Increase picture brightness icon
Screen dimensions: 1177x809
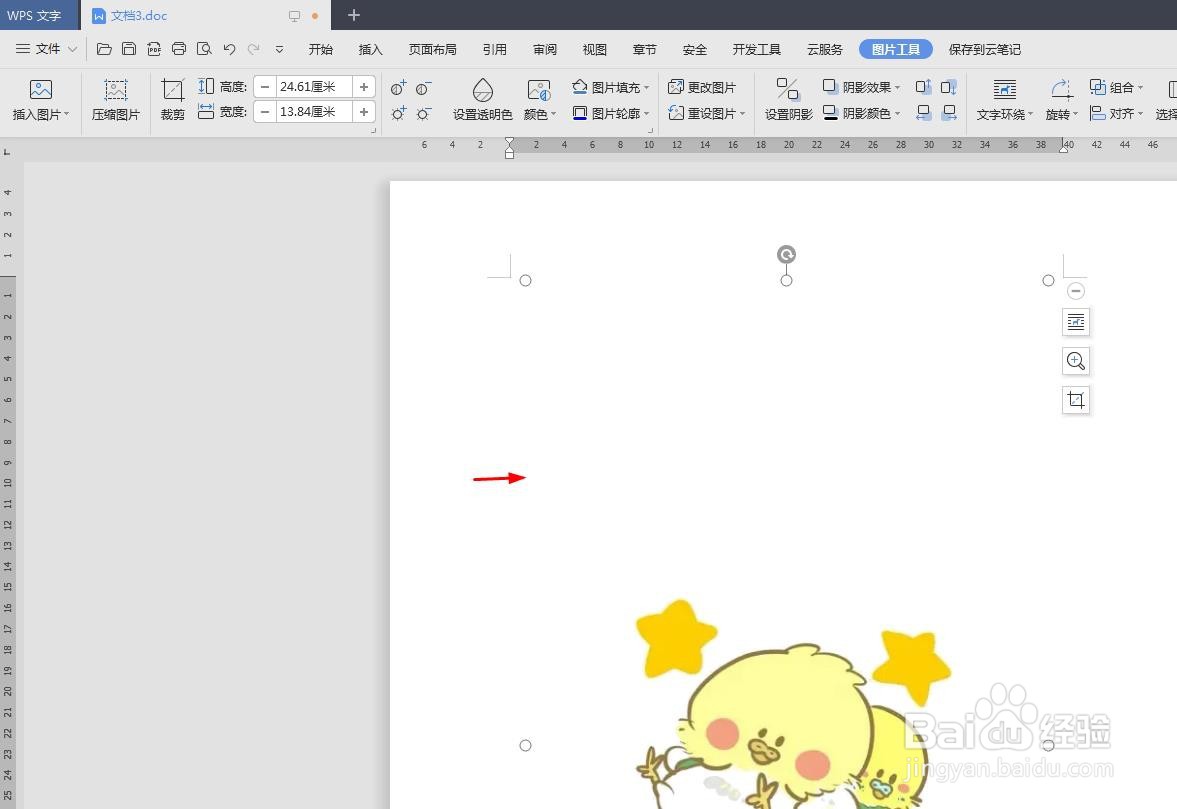click(399, 113)
